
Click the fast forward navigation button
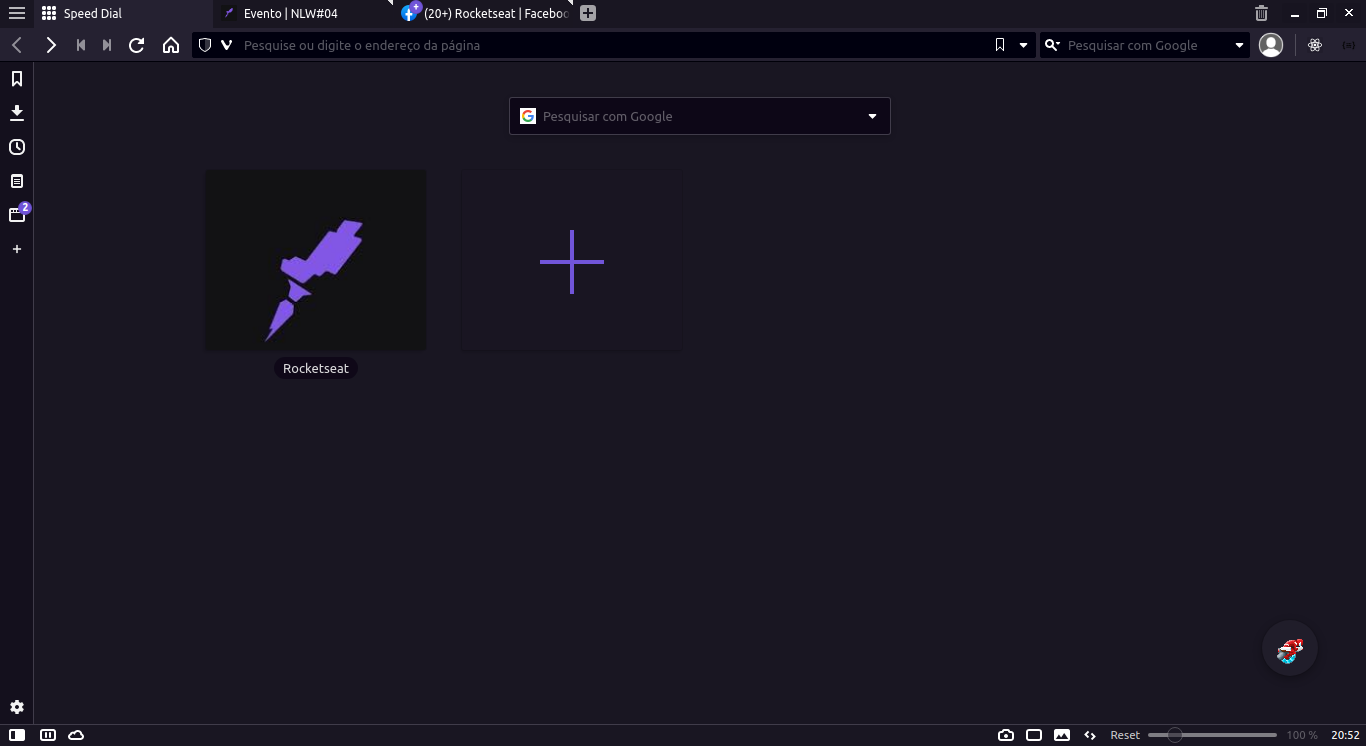(x=107, y=45)
